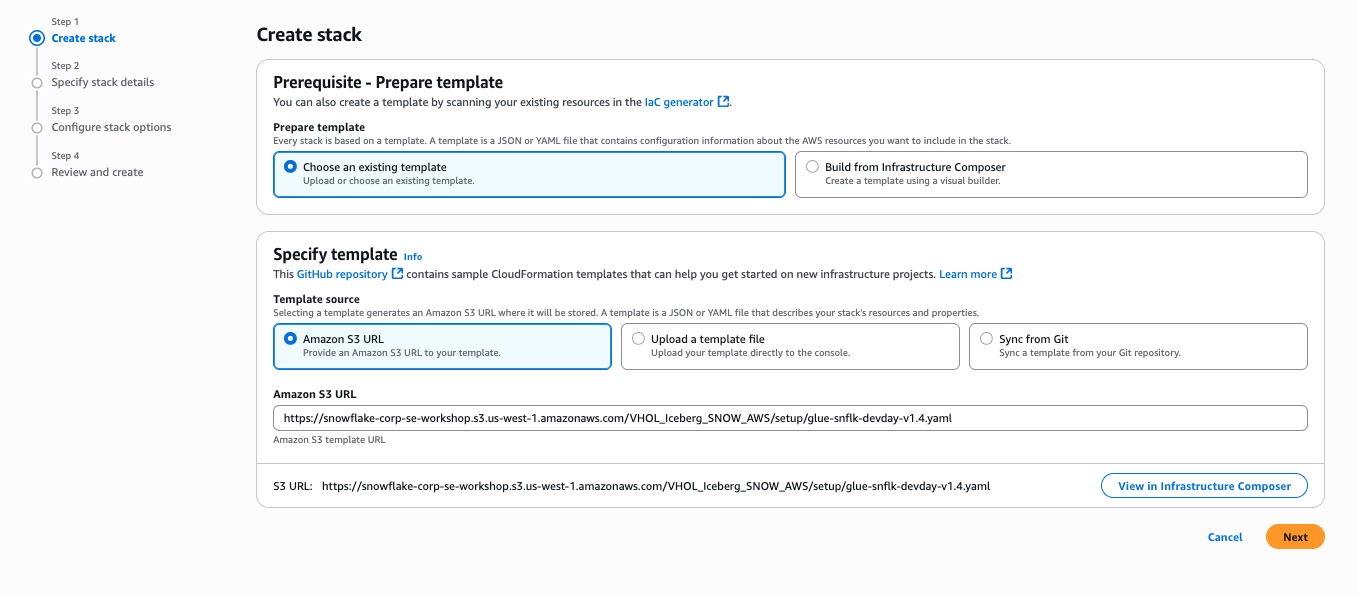Go to Step 1 Create stack
Screen dimensions: 1358x596
tap(84, 38)
